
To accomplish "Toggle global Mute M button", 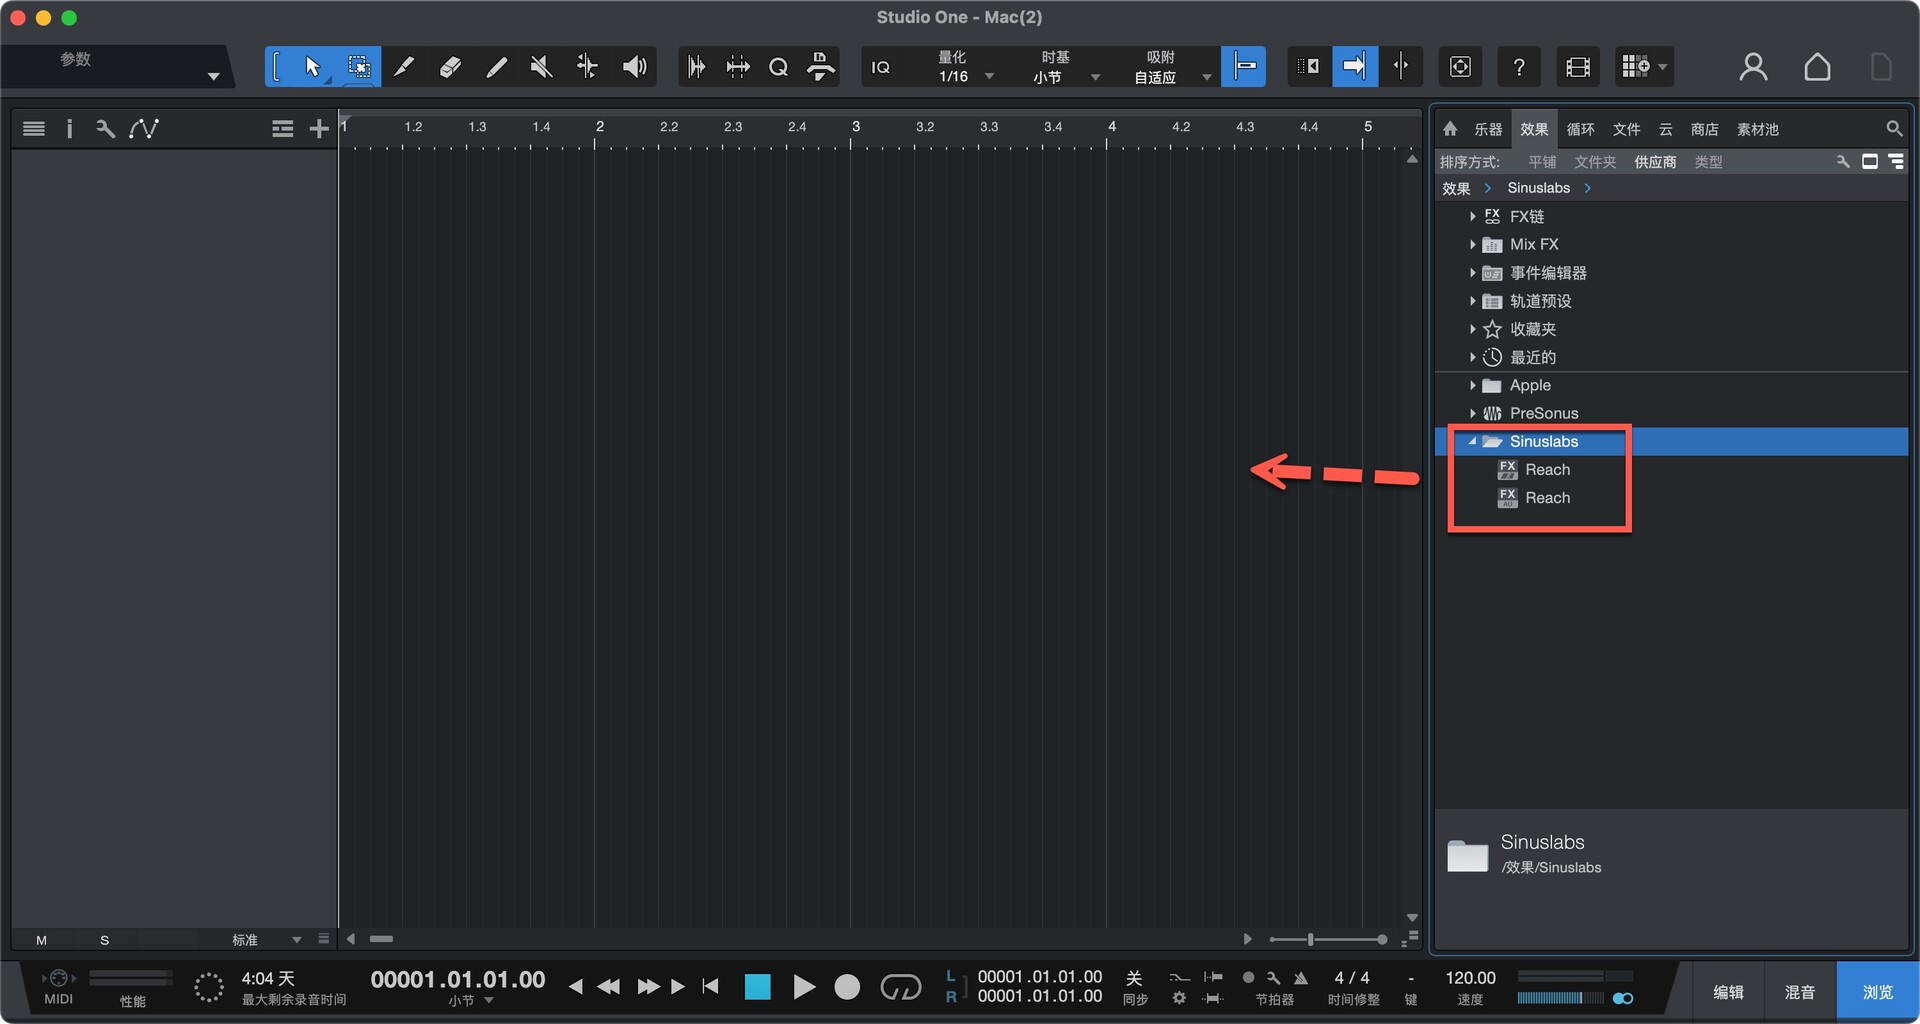I will [x=41, y=940].
